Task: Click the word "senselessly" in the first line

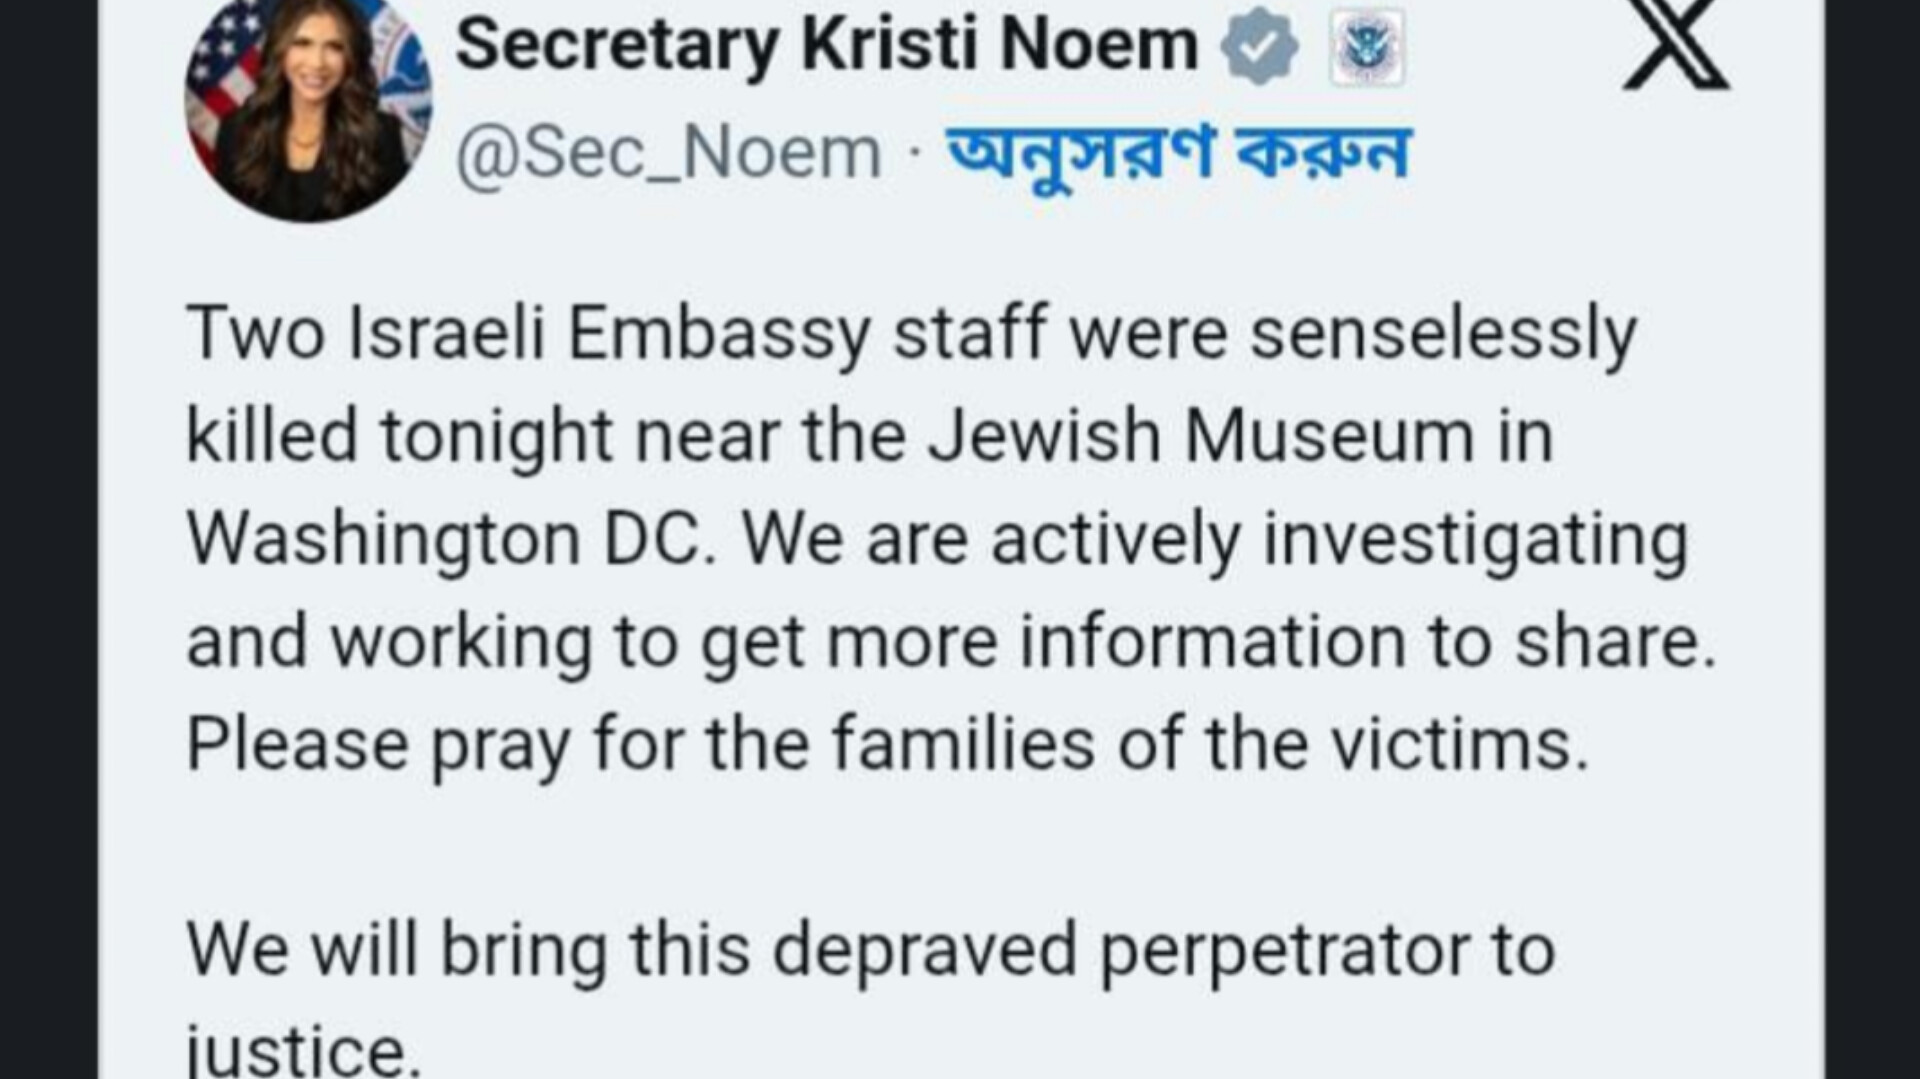Action: pos(1443,335)
